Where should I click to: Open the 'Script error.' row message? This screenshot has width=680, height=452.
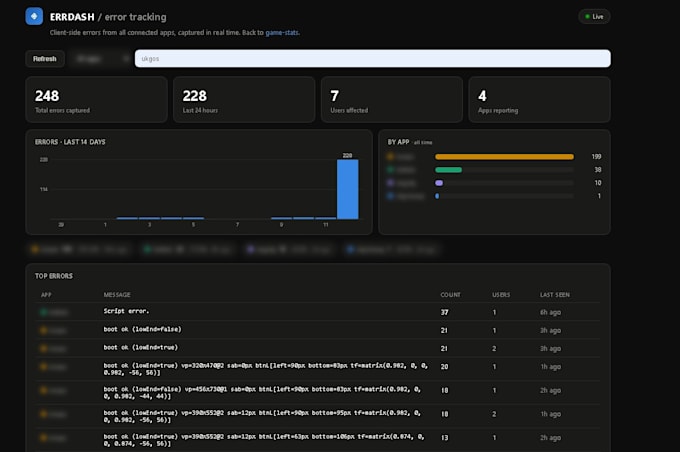pyautogui.click(x=126, y=311)
